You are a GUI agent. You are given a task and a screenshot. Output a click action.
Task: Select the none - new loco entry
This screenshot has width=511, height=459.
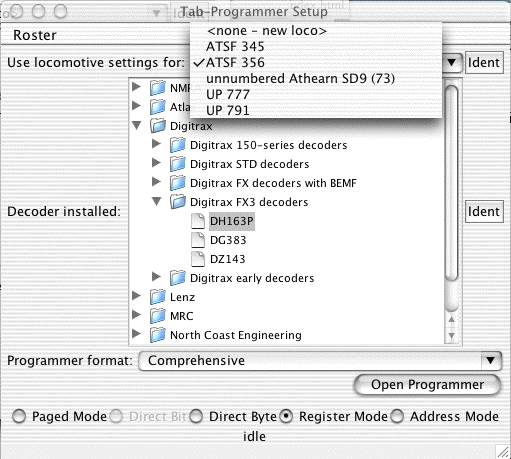(267, 31)
